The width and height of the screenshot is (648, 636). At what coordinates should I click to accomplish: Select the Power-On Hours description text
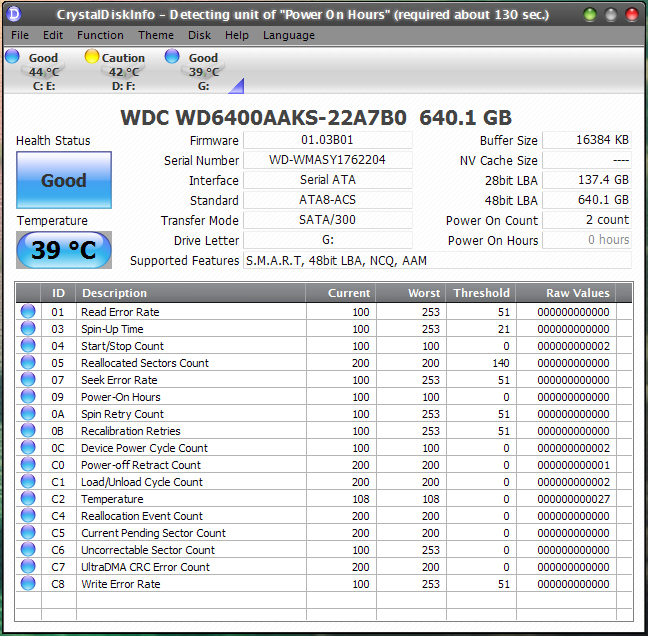pyautogui.click(x=121, y=397)
